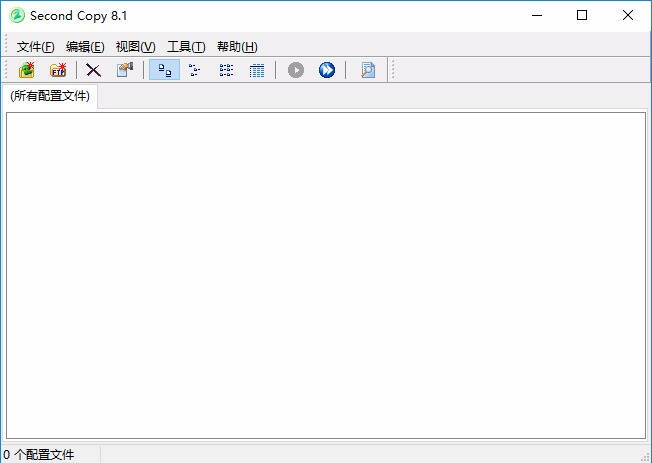Open profile properties from the toolbar
This screenshot has width=652, height=463.
tap(125, 70)
